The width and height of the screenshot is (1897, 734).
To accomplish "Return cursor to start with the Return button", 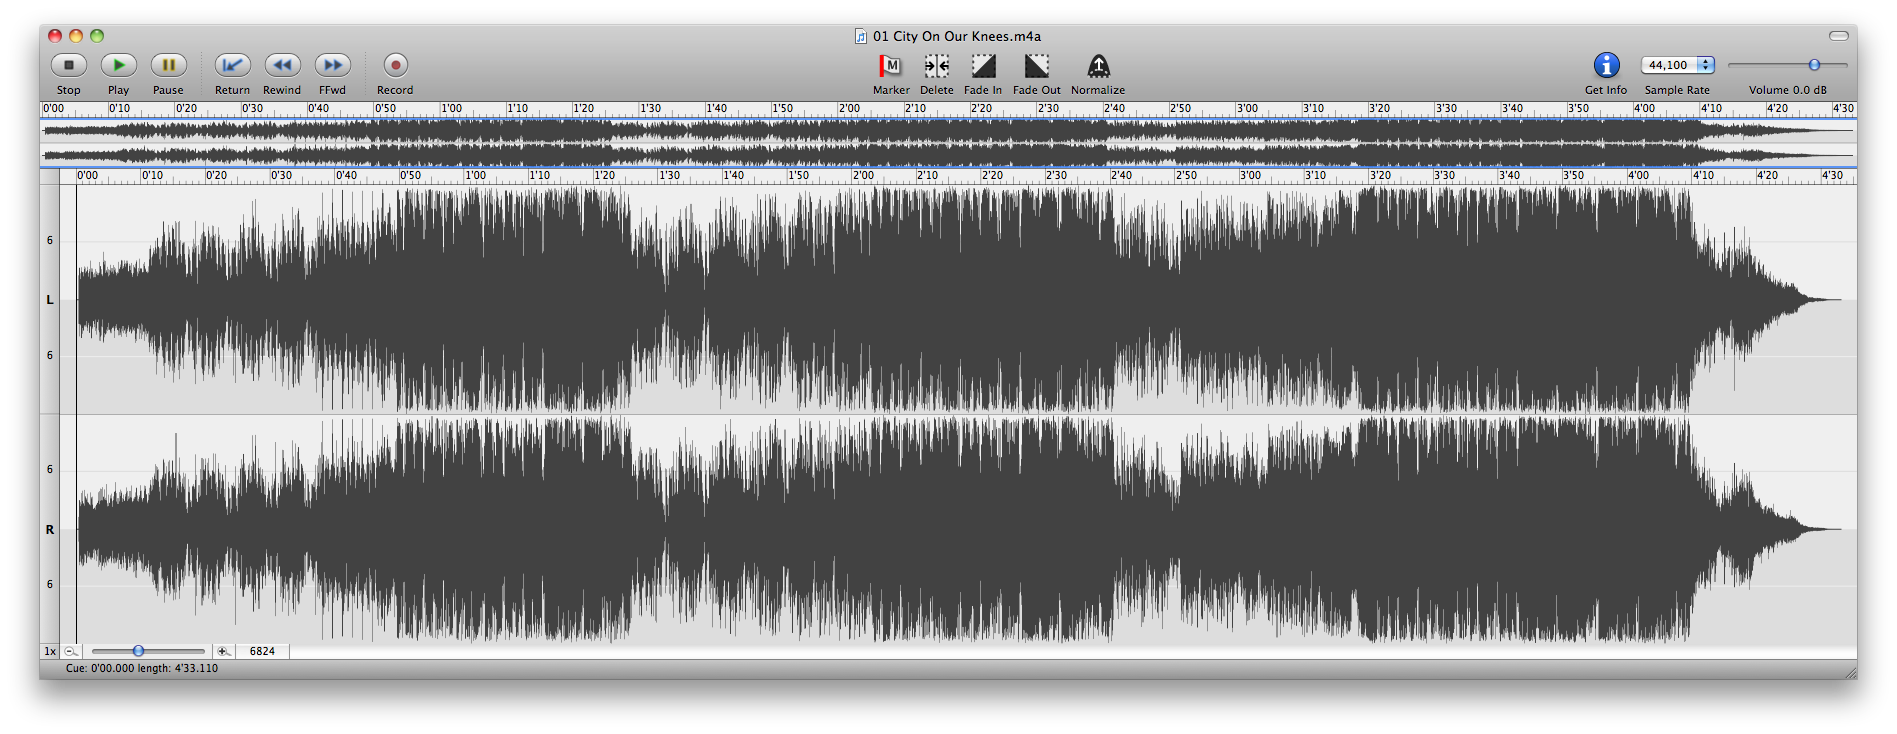I will tap(232, 65).
